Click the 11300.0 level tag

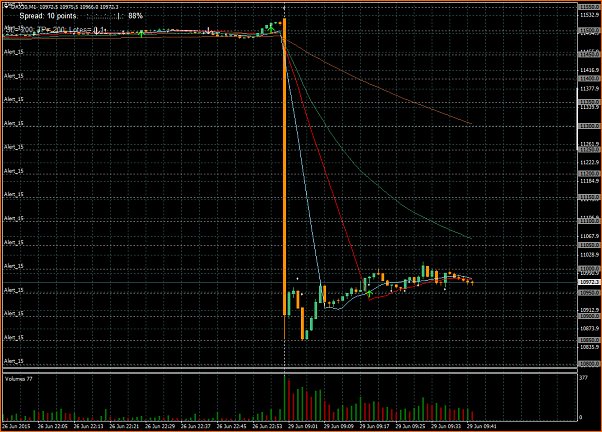(589, 126)
